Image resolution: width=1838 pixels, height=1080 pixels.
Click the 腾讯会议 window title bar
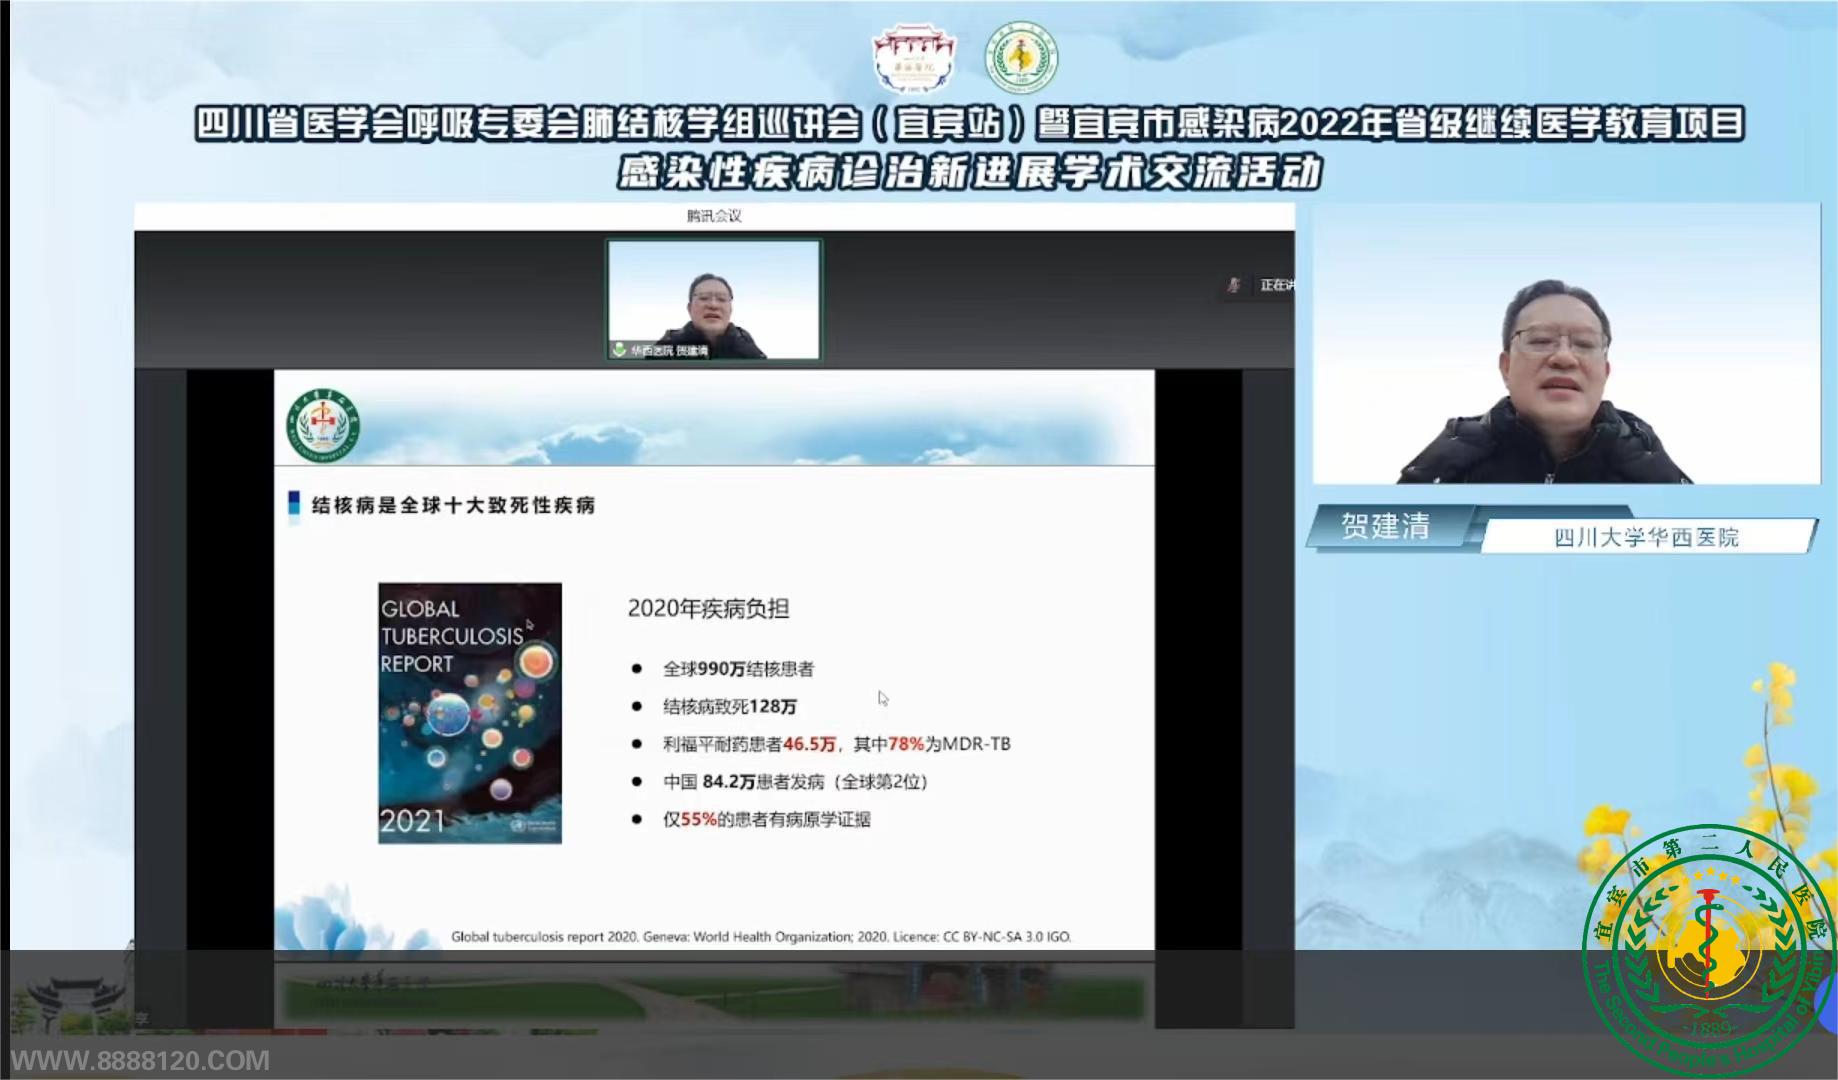tap(714, 216)
